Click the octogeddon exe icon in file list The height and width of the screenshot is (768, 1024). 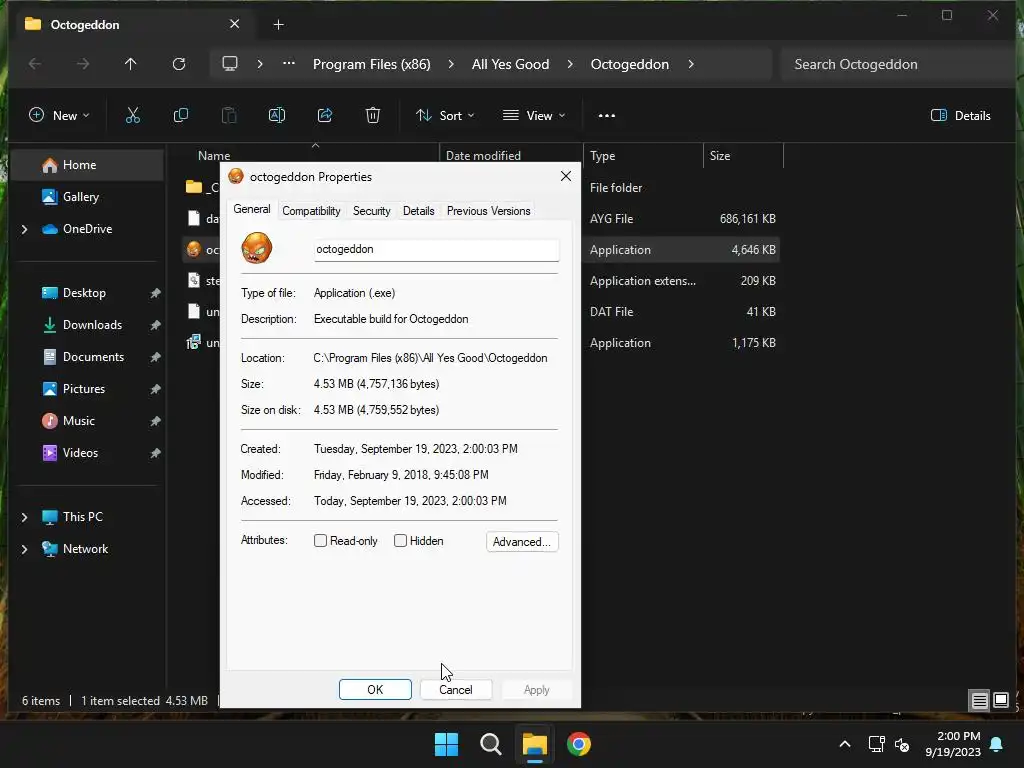click(193, 249)
